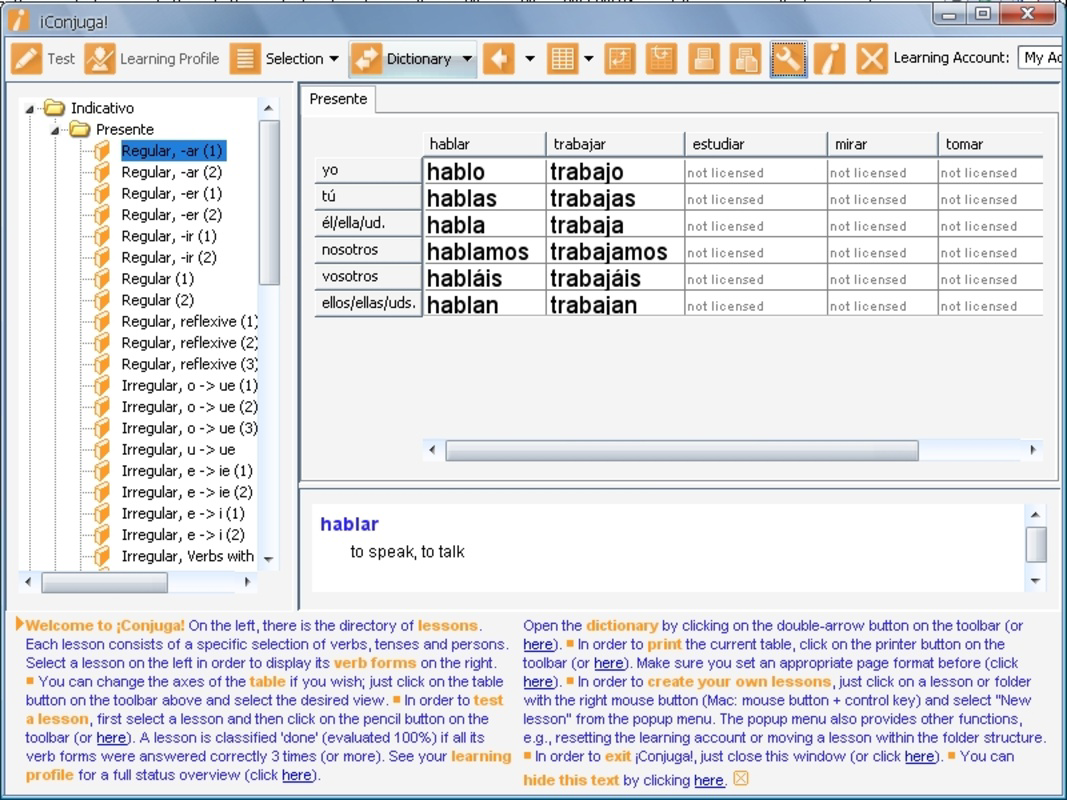Click the Presente folder icon
1067x800 pixels.
click(x=80, y=129)
